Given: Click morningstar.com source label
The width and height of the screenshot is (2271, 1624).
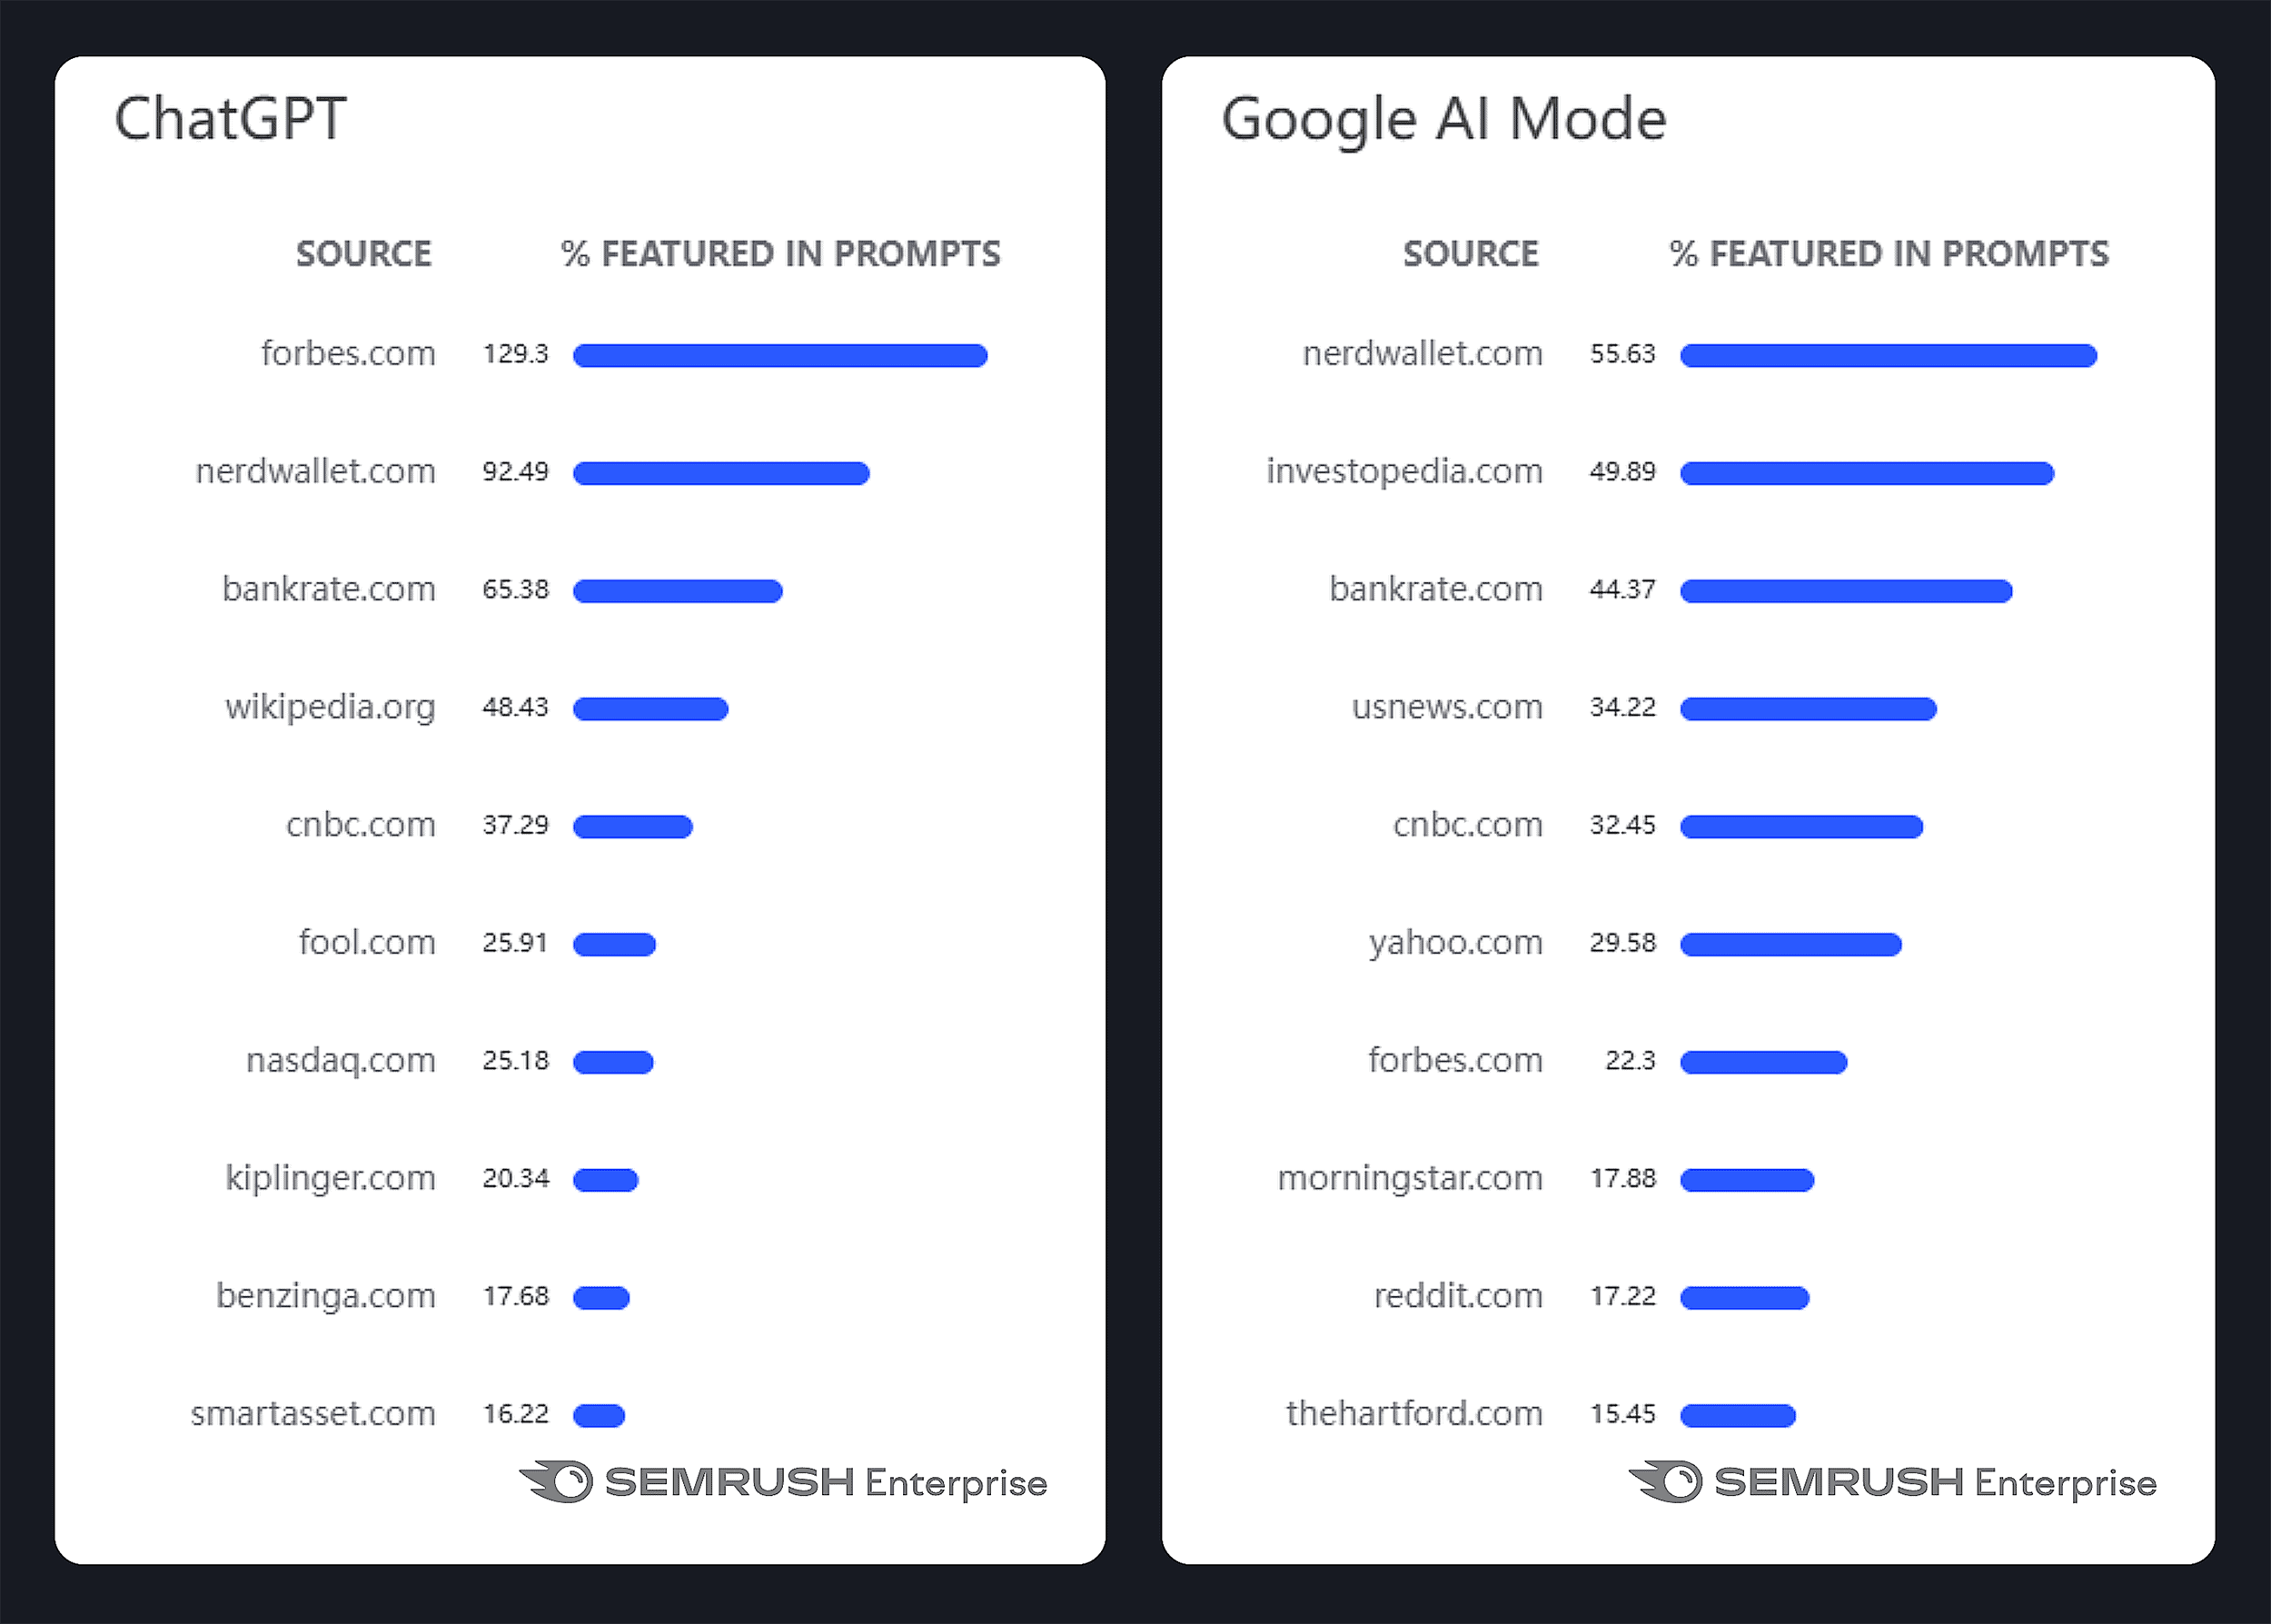Looking at the screenshot, I should [1410, 1178].
